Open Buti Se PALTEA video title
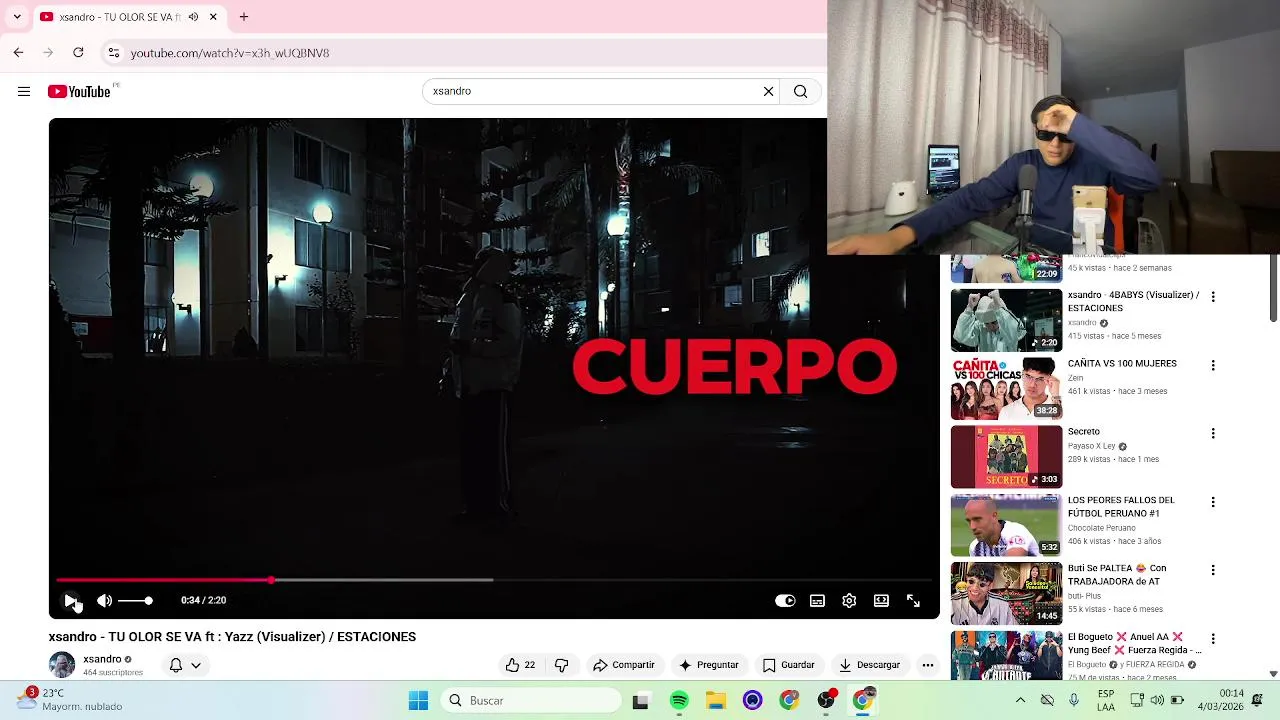Viewport: 1280px width, 720px height. (1117, 574)
